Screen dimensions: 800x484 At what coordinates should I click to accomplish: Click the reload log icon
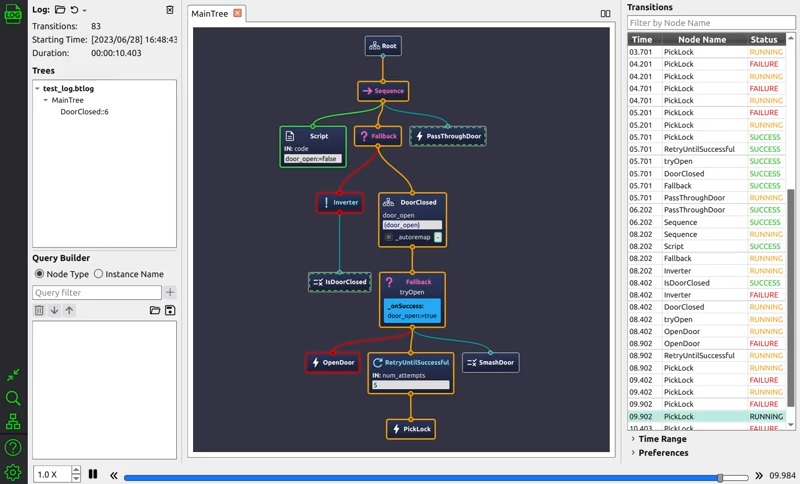point(75,10)
